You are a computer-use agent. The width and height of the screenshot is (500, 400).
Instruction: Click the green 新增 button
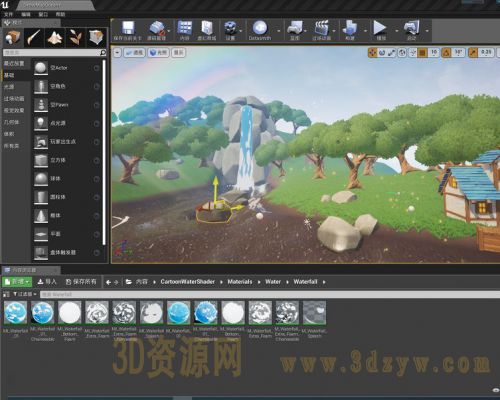pos(17,282)
